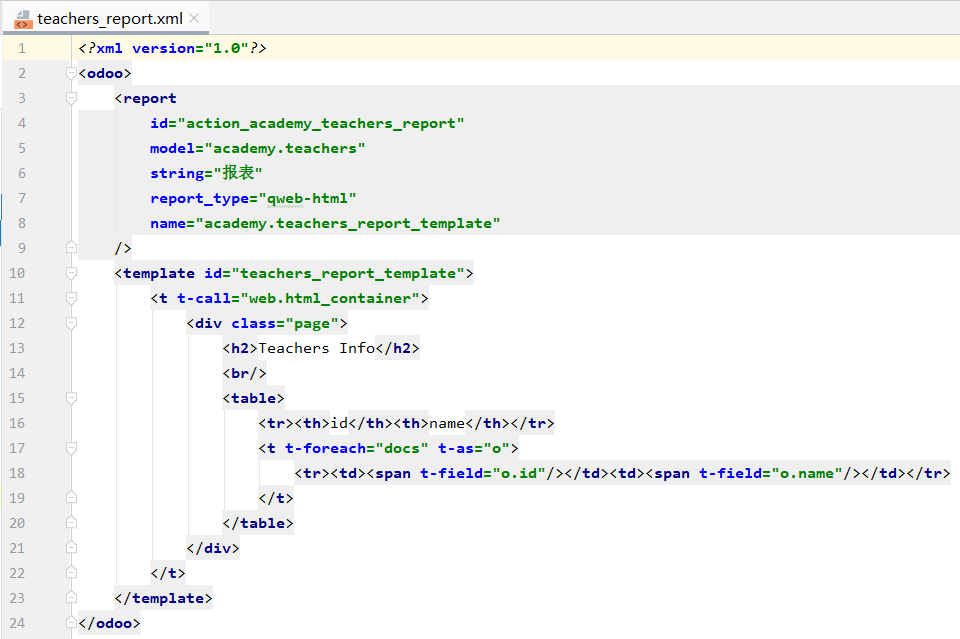Collapse the t-foreach fold at line 17
The height and width of the screenshot is (639, 960).
[71, 448]
